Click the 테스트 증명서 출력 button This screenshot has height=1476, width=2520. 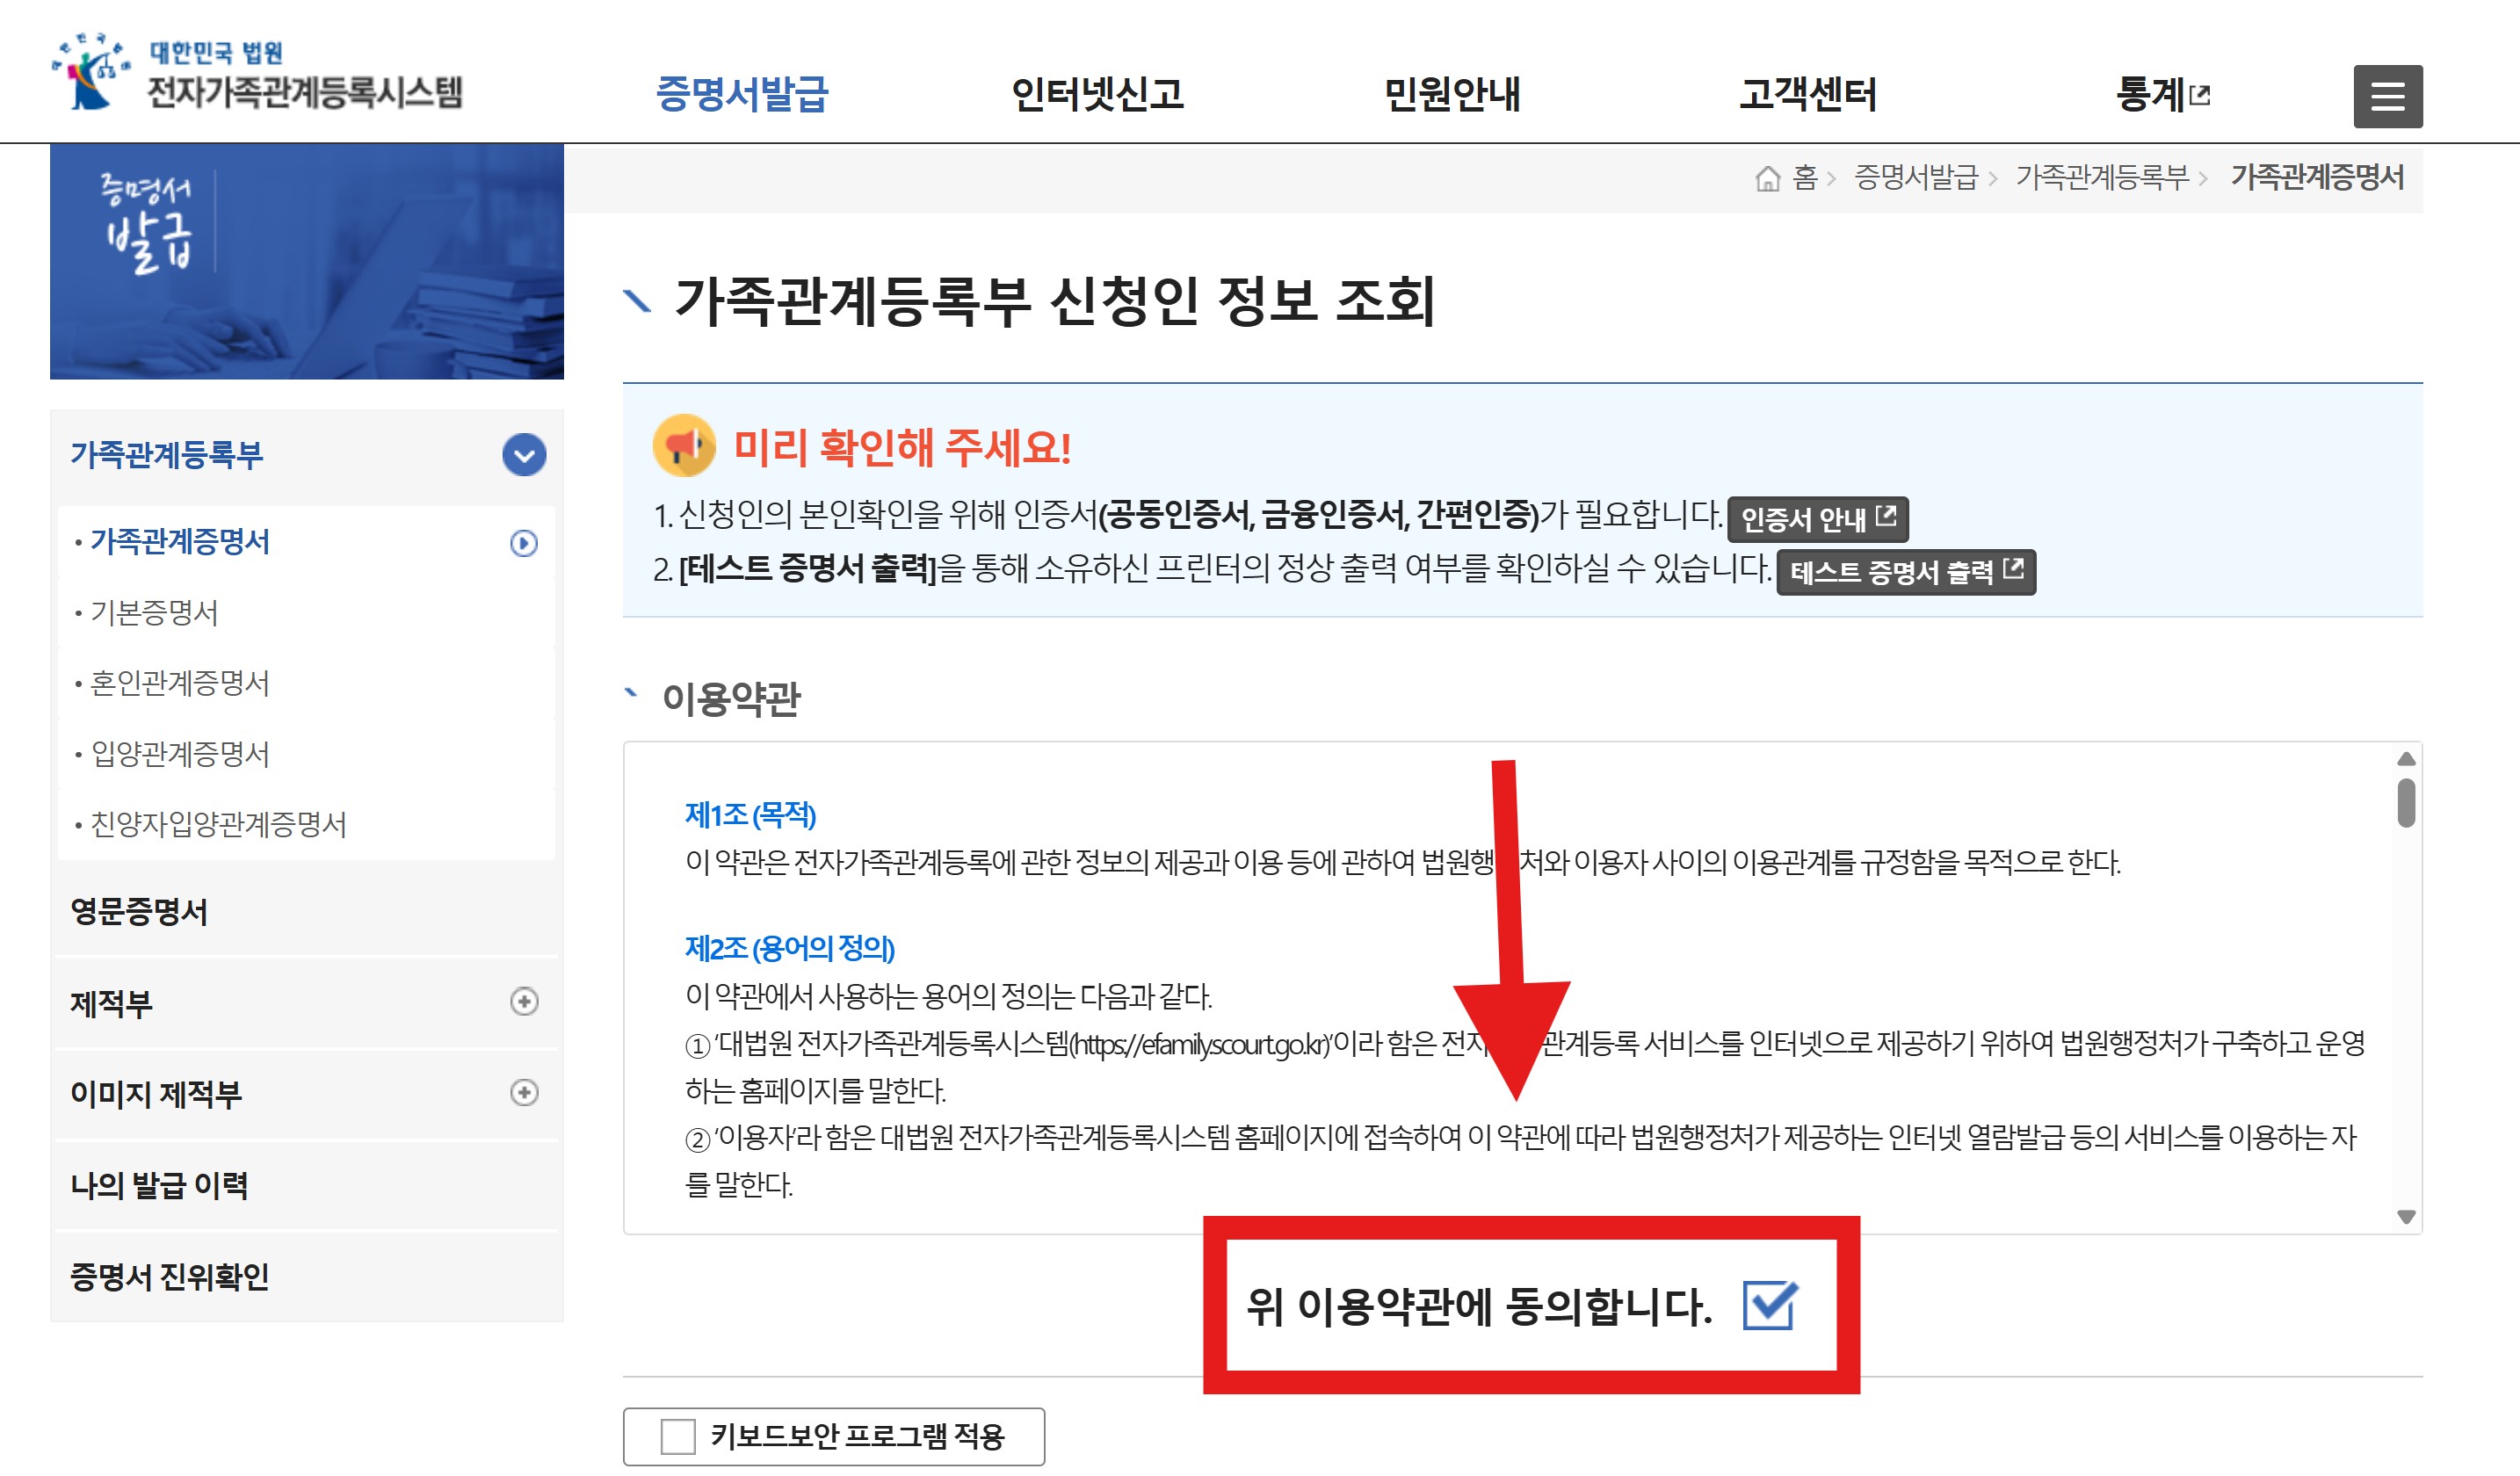(1905, 572)
